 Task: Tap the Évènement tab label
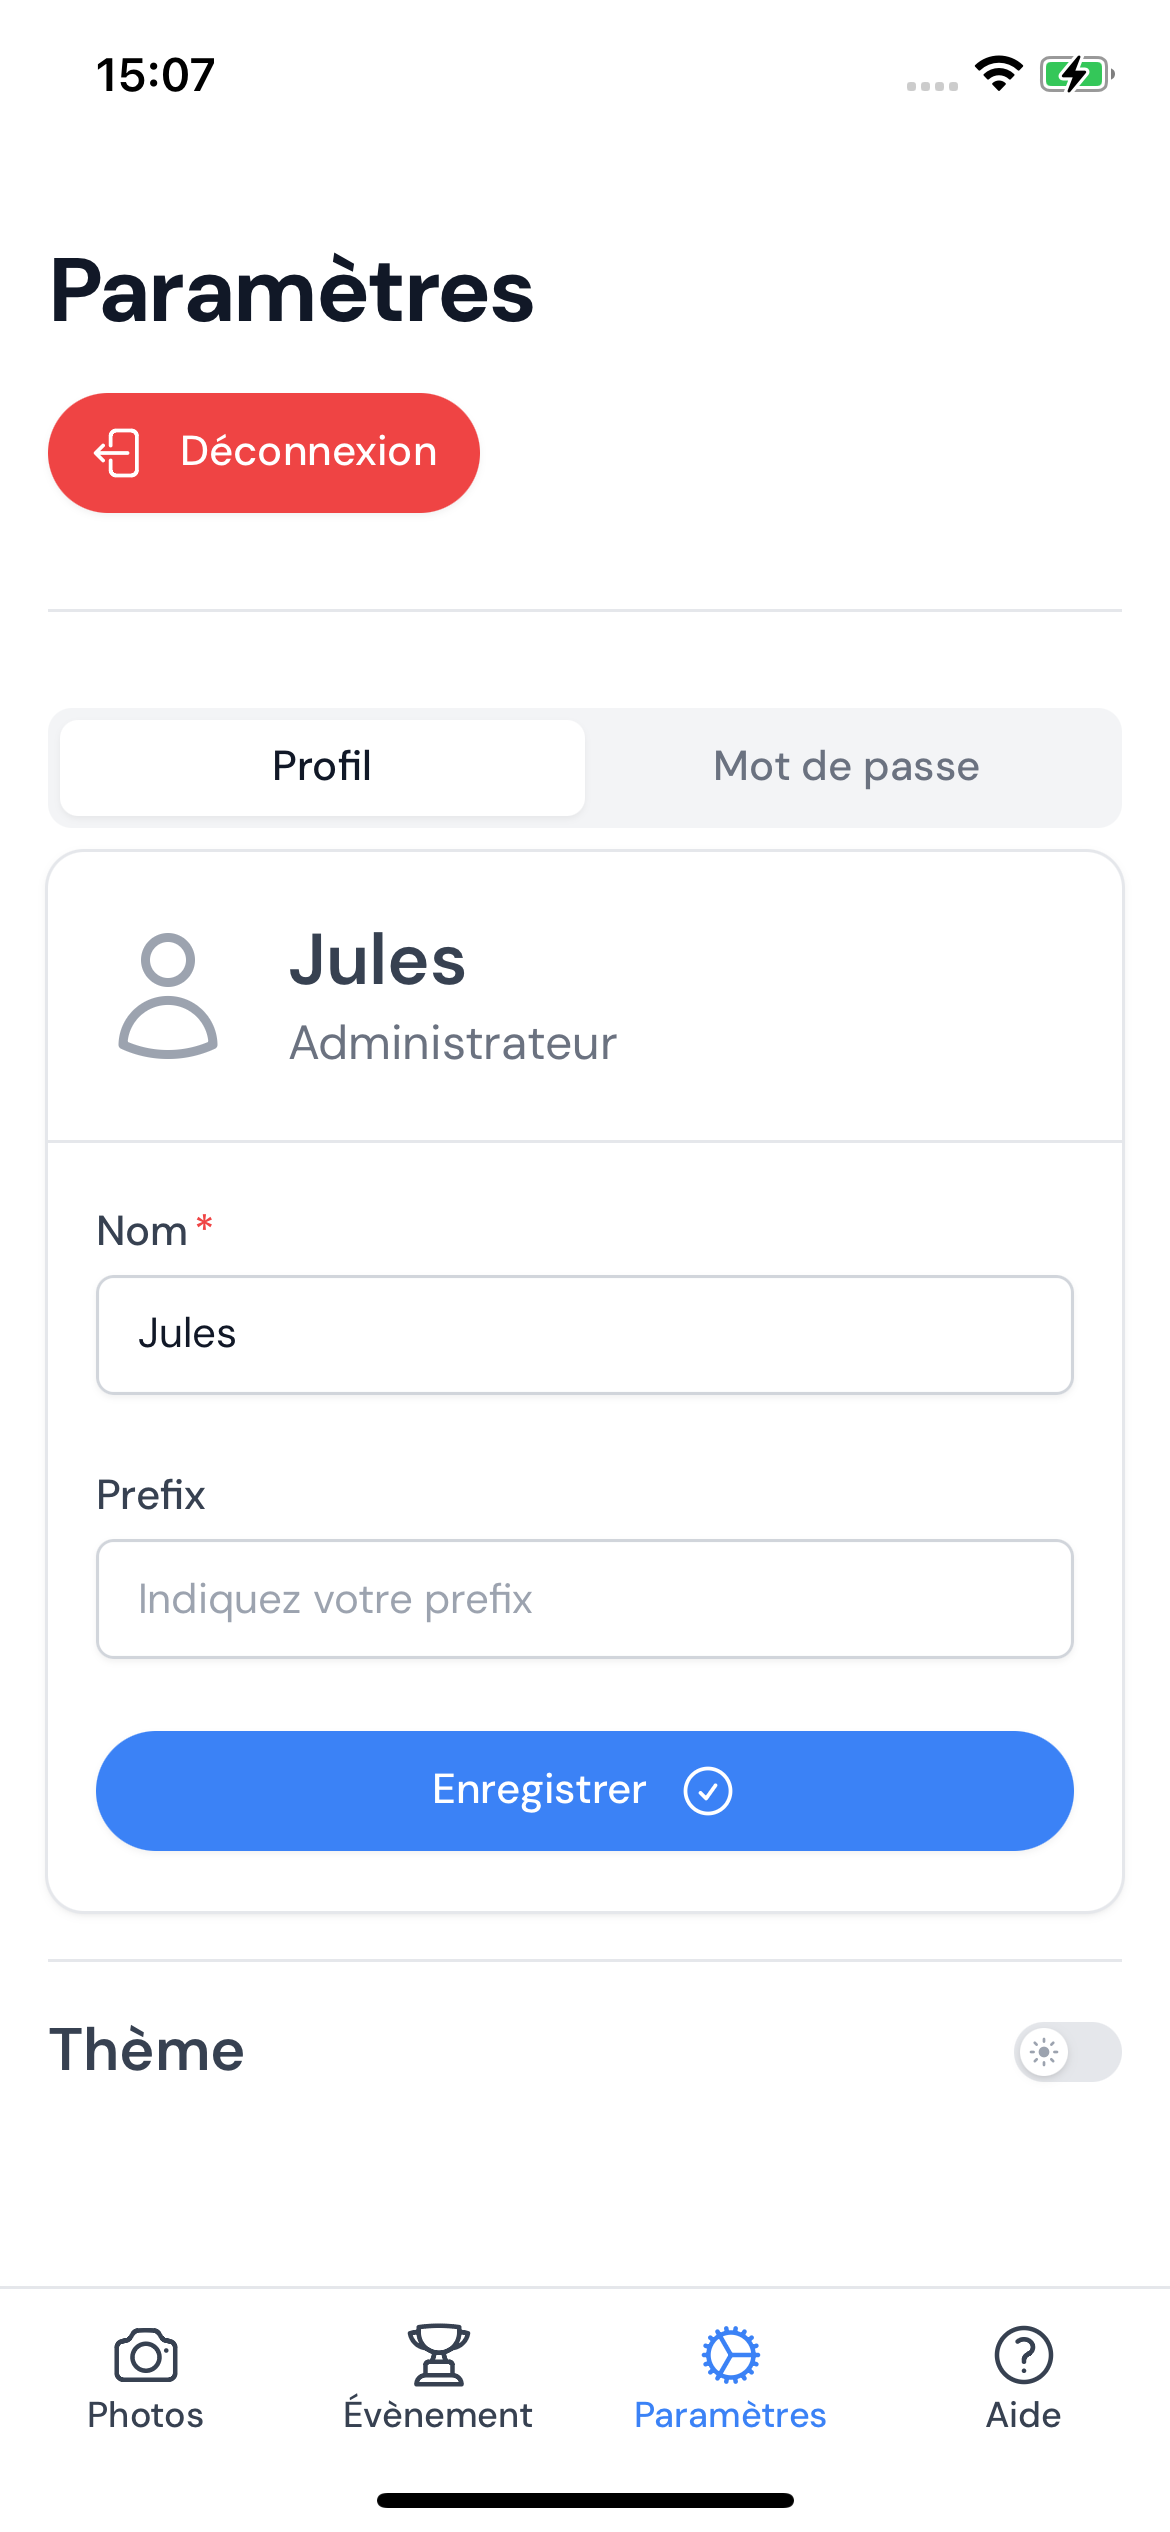pos(438,2413)
